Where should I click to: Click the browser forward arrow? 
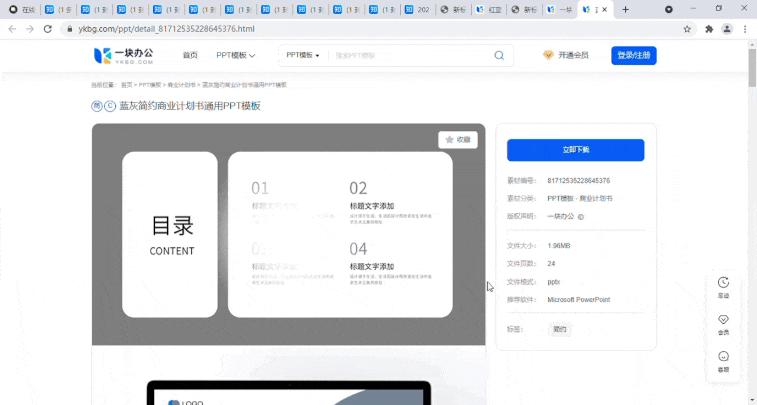(30, 29)
